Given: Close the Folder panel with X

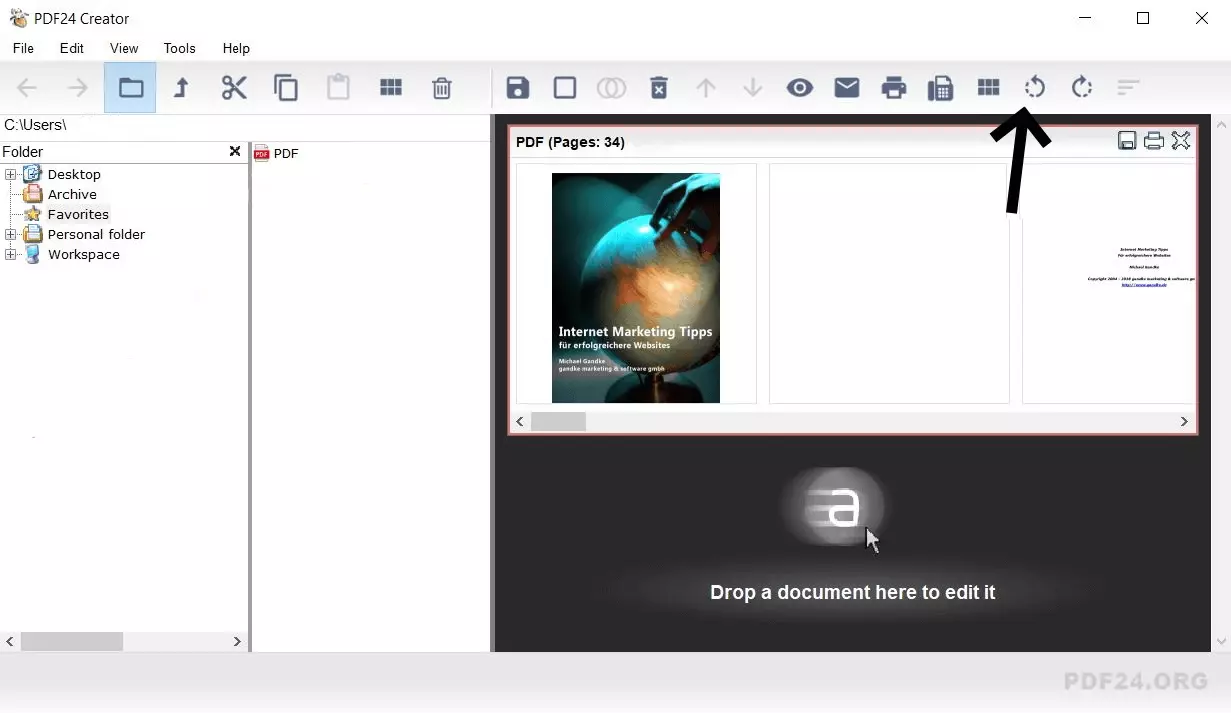Looking at the screenshot, I should tap(235, 151).
